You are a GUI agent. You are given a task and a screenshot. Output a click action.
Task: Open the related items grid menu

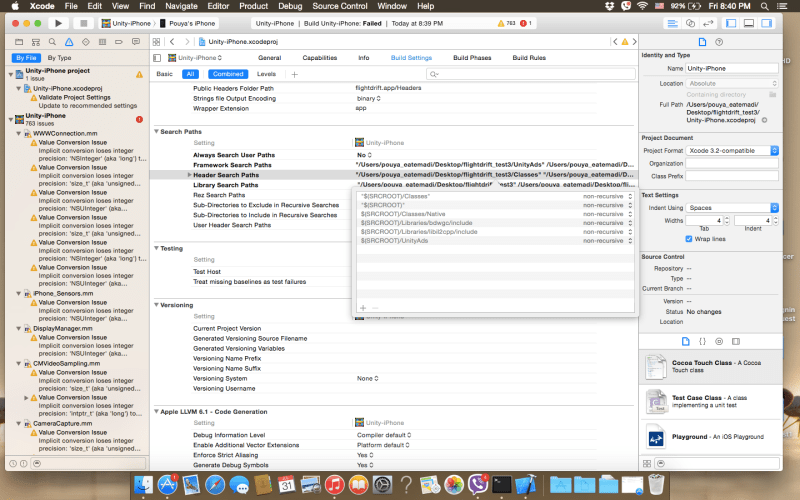coord(156,42)
